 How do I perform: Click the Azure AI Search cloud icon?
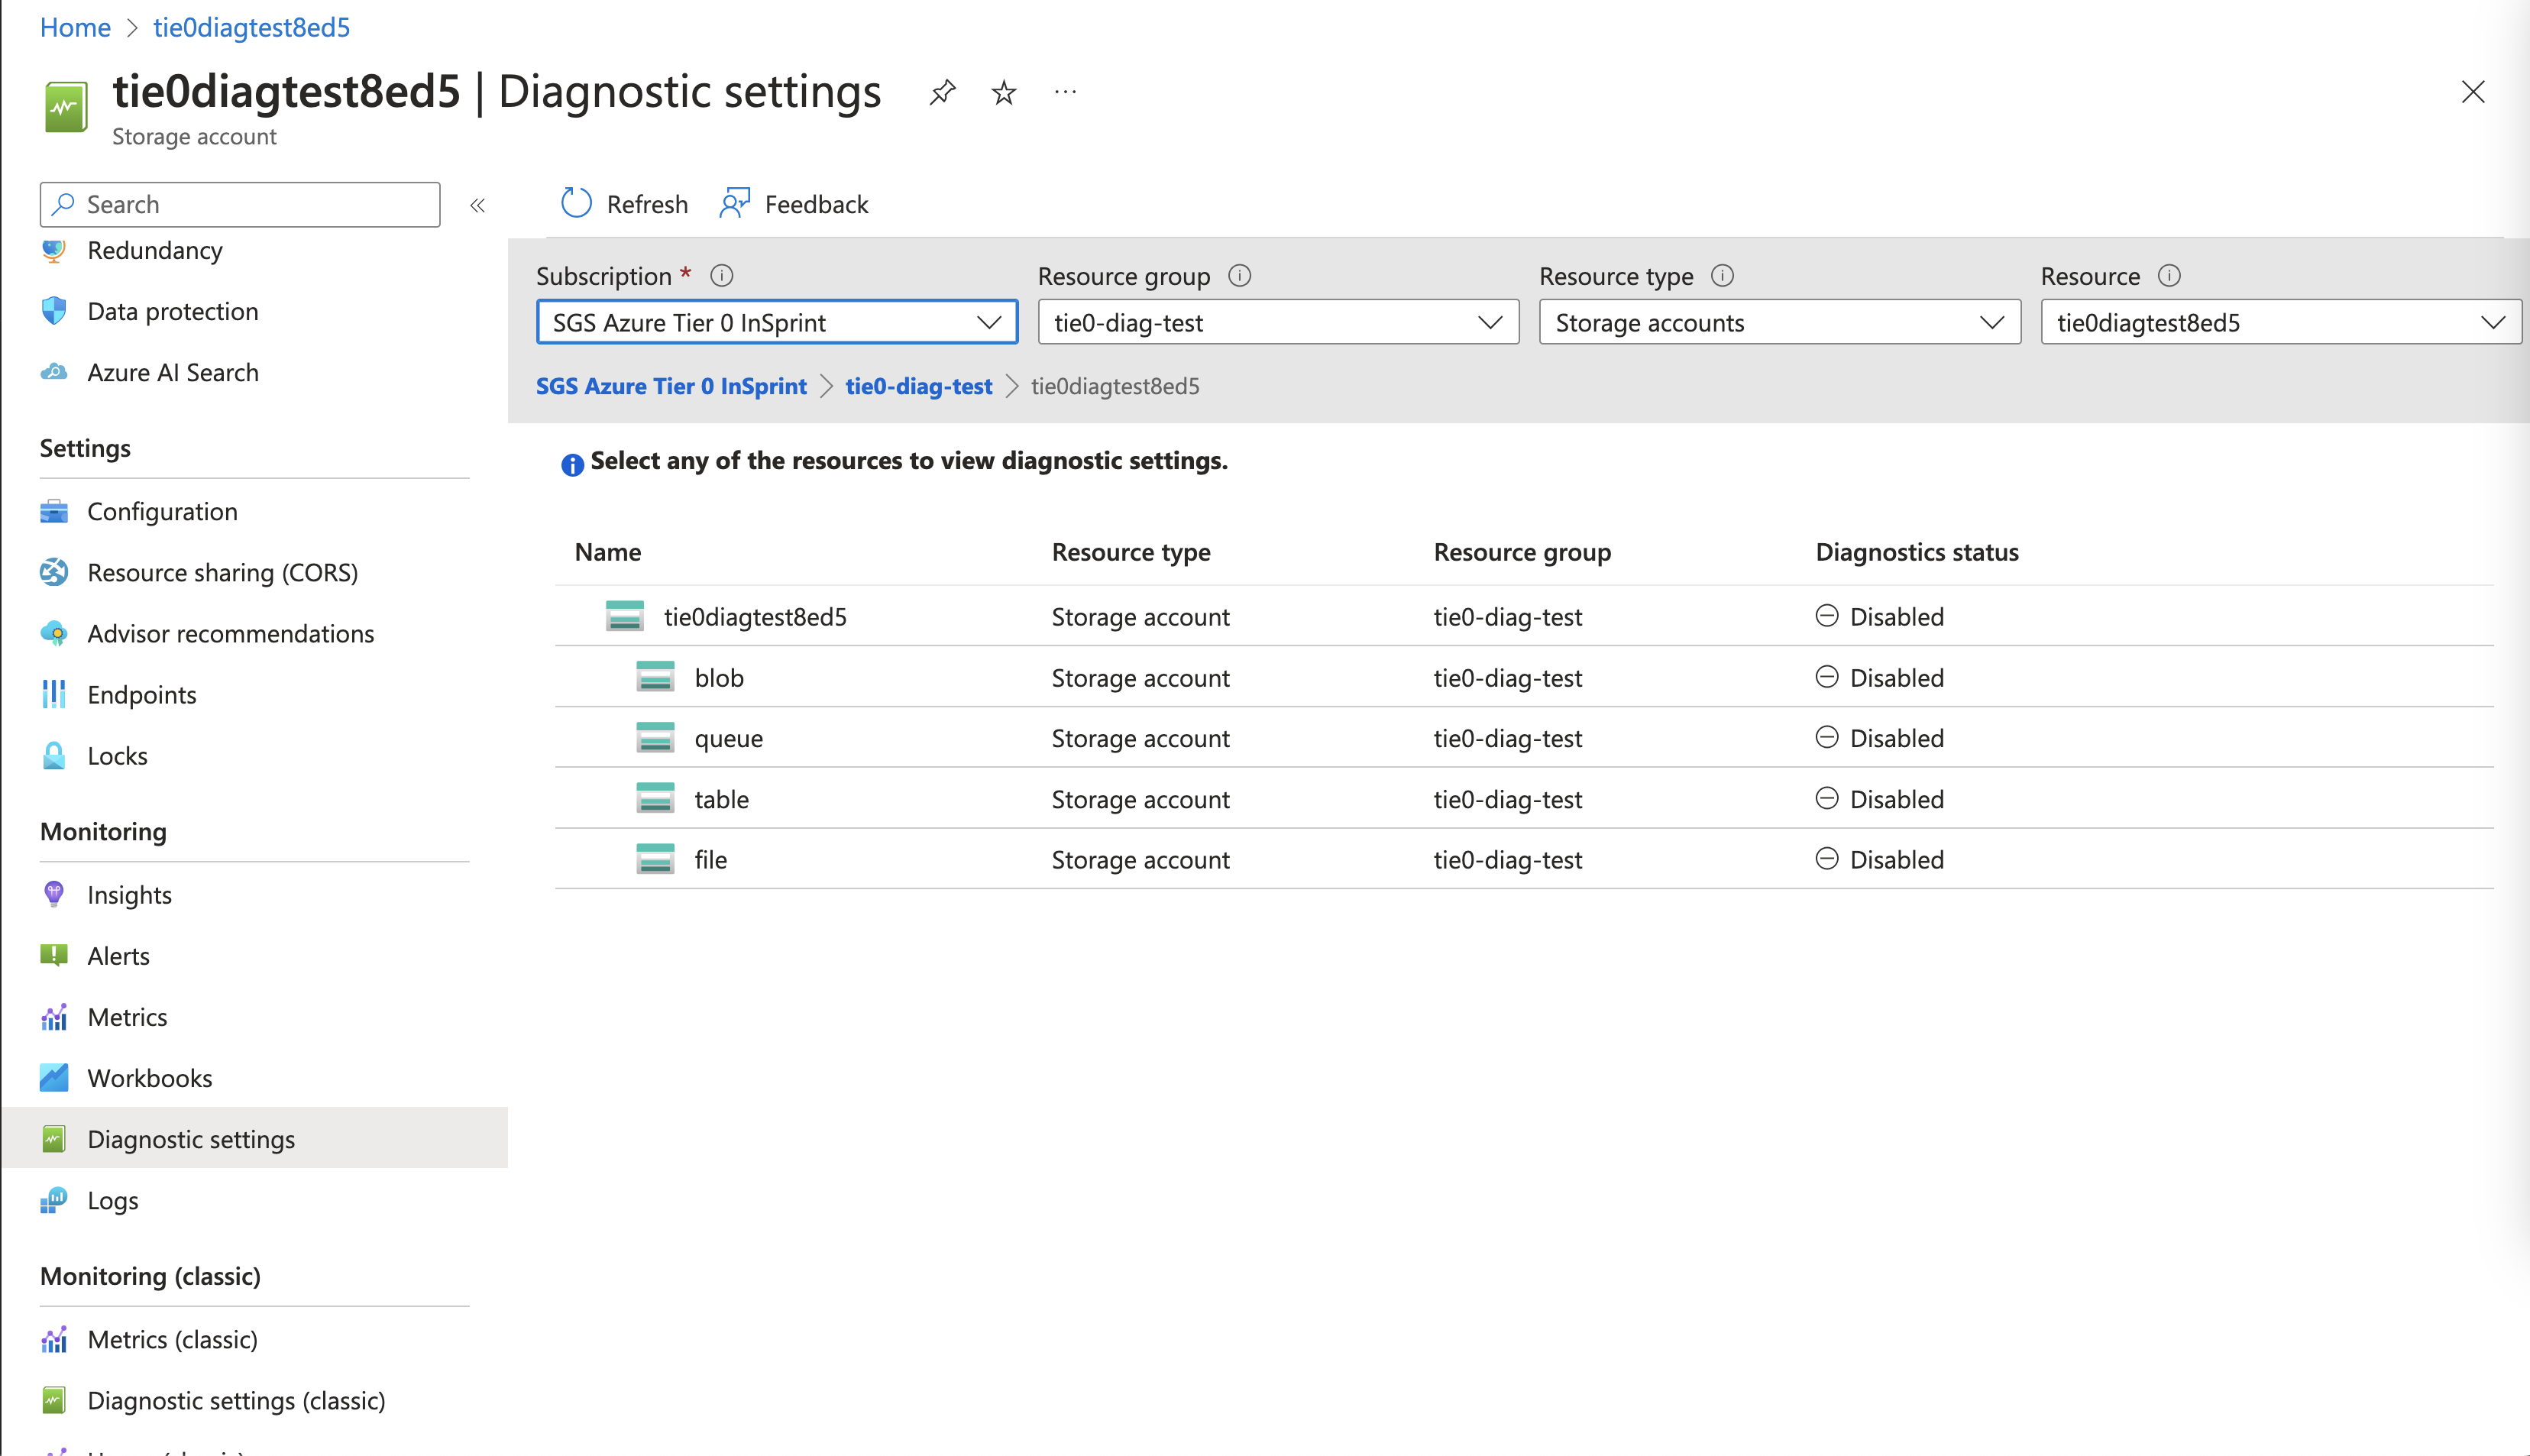click(54, 372)
